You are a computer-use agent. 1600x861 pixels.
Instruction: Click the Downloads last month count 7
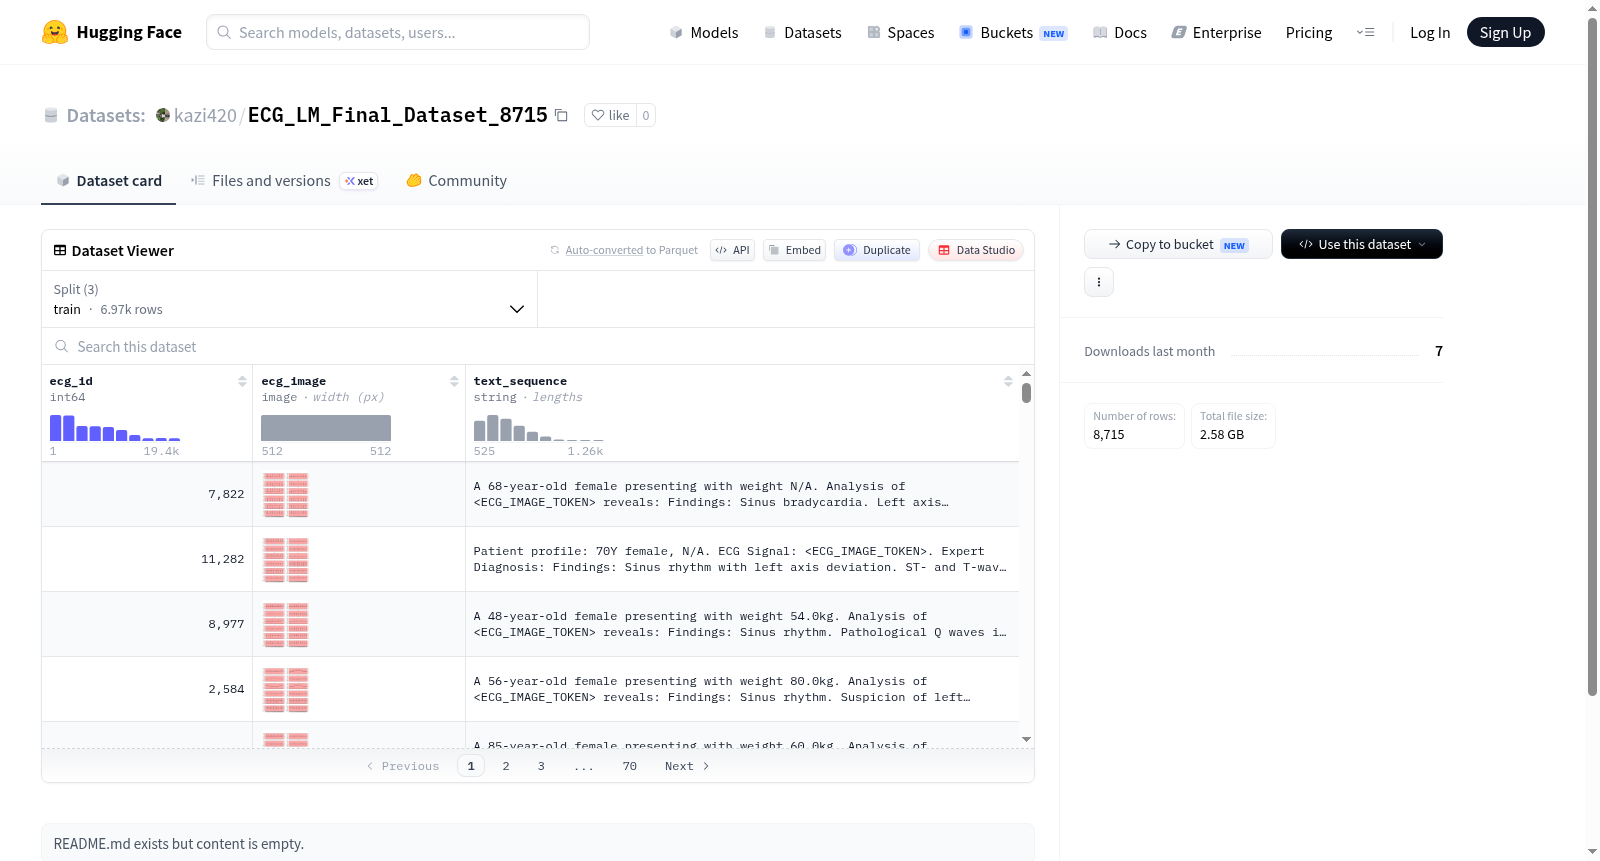[x=1439, y=351]
